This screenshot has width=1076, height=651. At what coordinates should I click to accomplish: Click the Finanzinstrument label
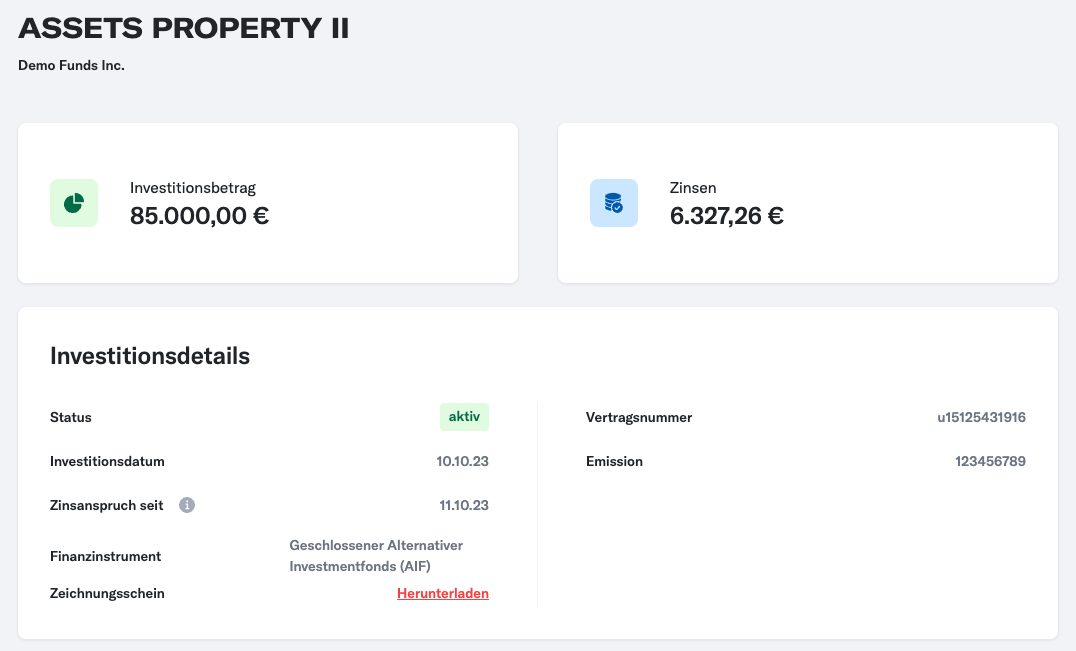[x=106, y=556]
